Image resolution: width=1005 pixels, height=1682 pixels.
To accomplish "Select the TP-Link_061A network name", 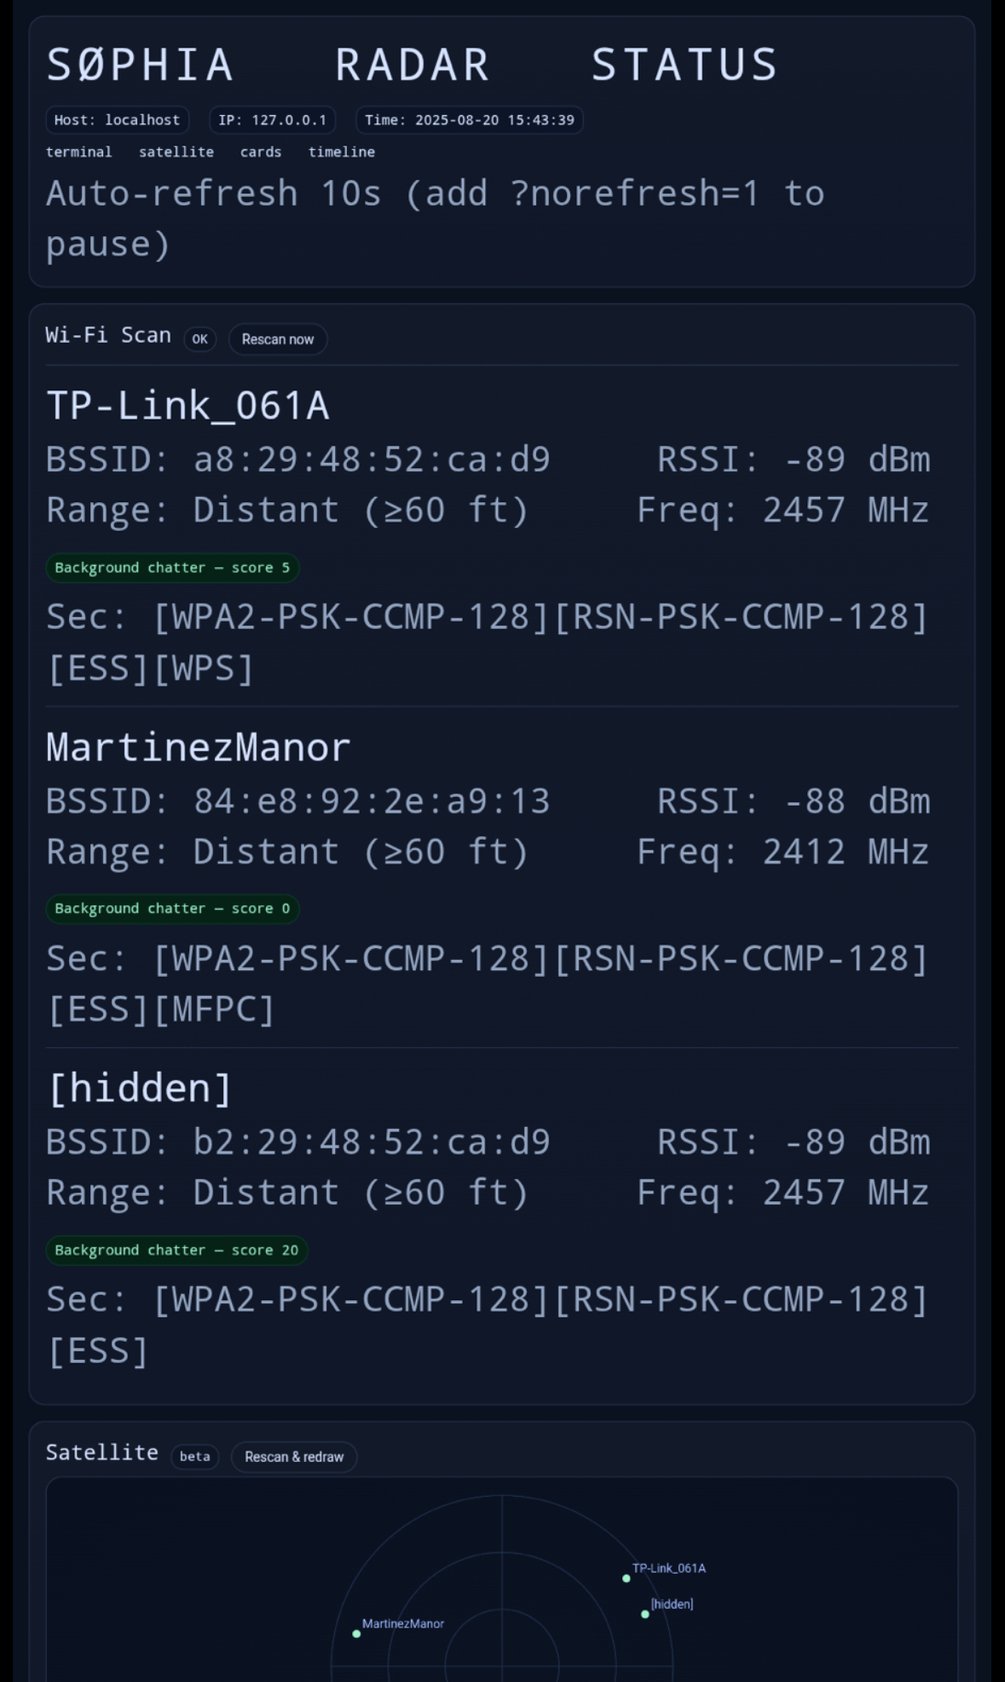I will 188,405.
